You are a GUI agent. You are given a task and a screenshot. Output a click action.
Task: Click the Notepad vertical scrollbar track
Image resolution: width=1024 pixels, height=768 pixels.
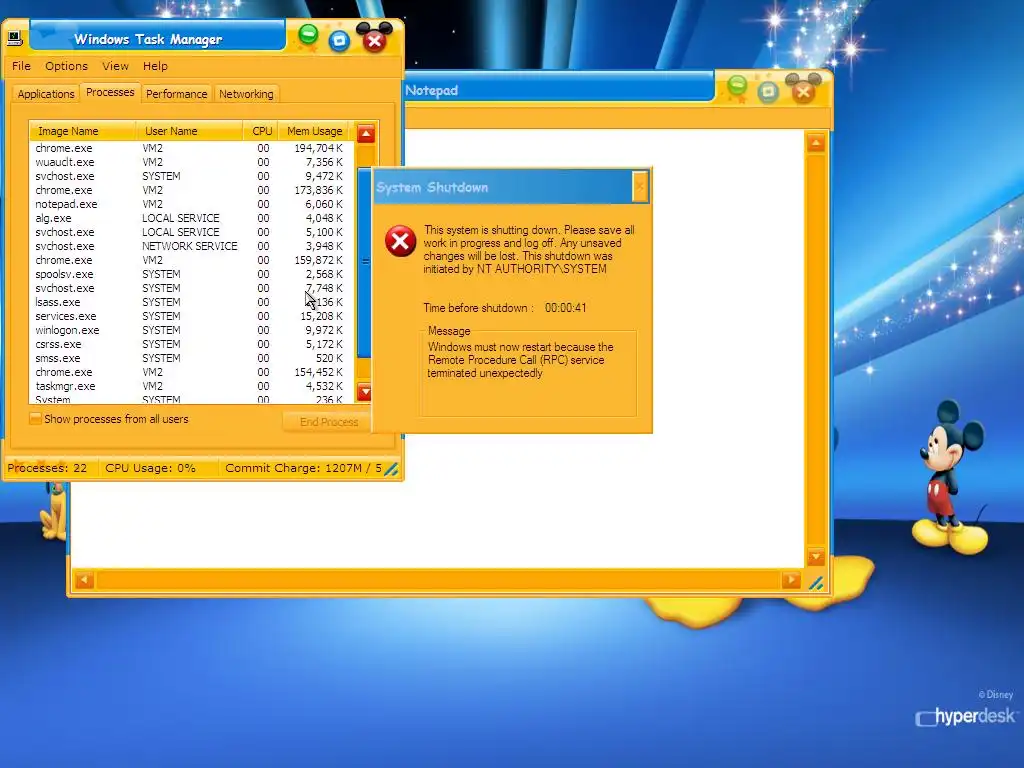[x=816, y=350]
